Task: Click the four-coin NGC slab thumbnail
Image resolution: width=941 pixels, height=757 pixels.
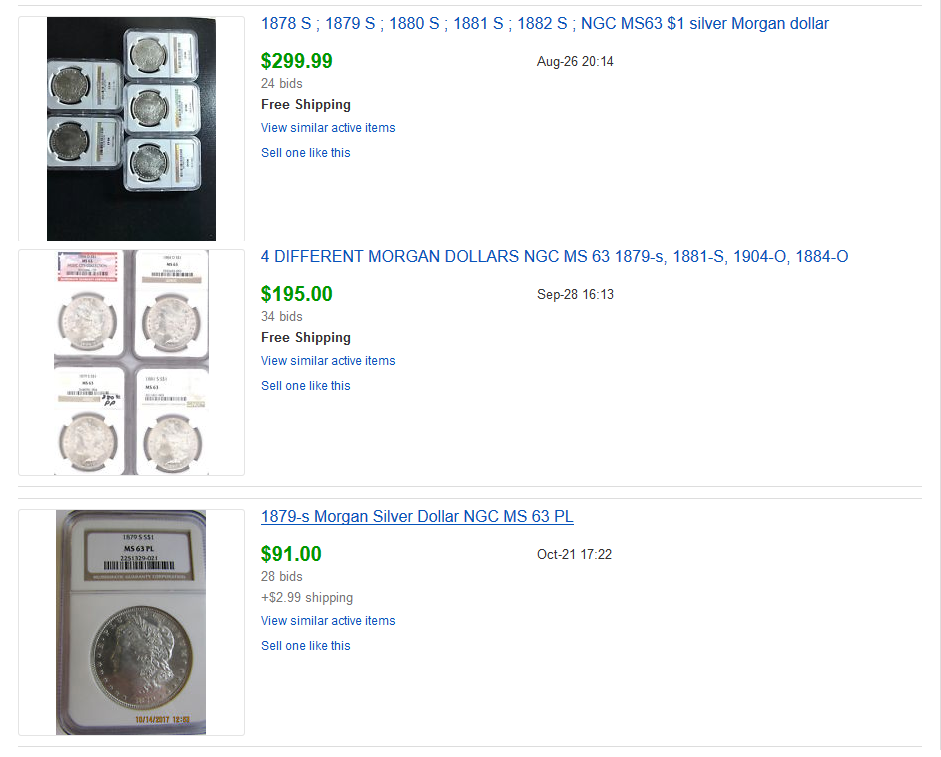Action: point(131,362)
